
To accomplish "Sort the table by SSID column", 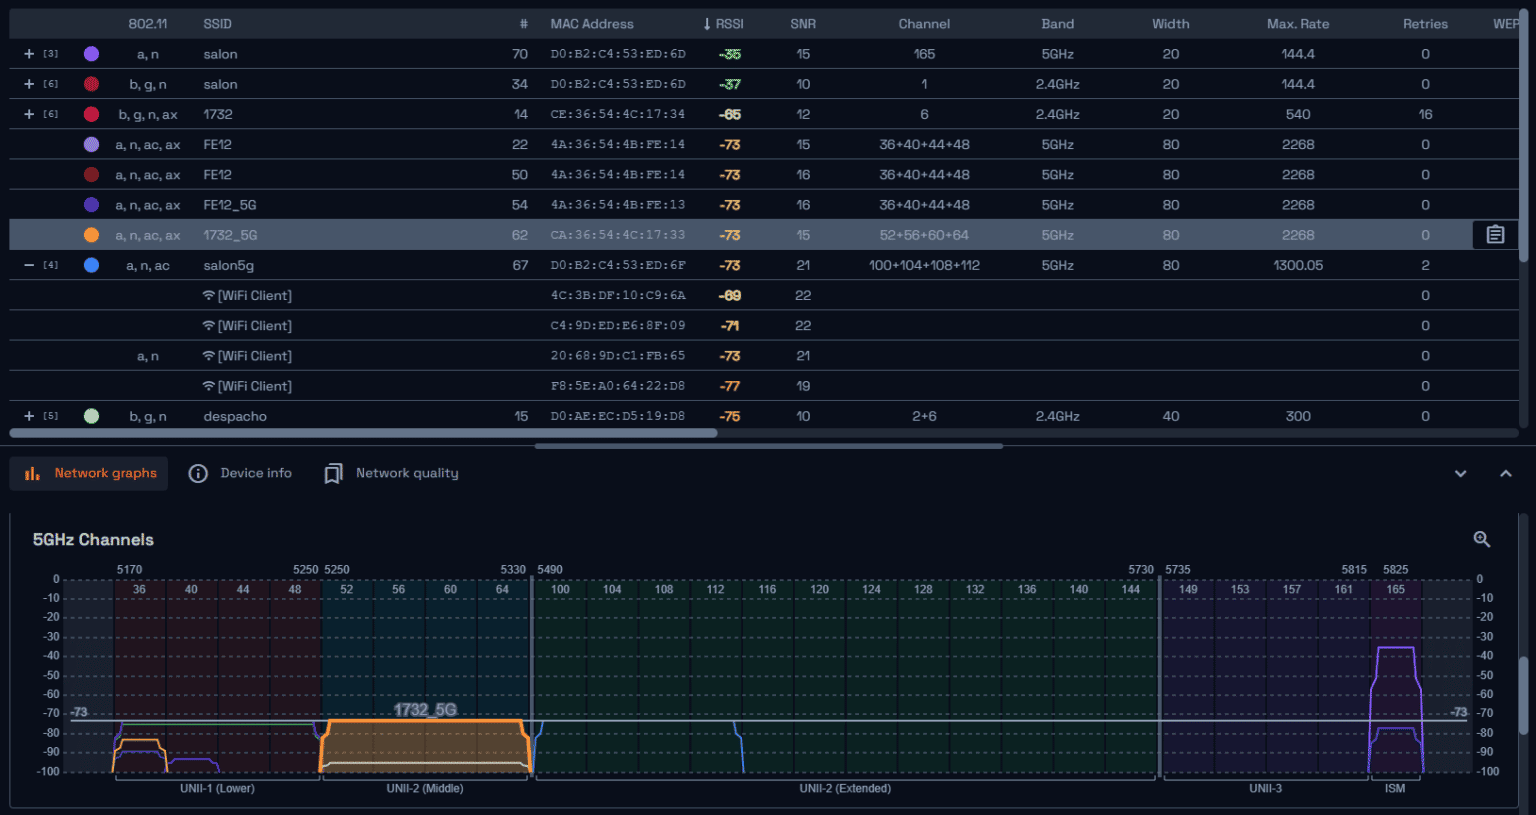I will click(217, 23).
